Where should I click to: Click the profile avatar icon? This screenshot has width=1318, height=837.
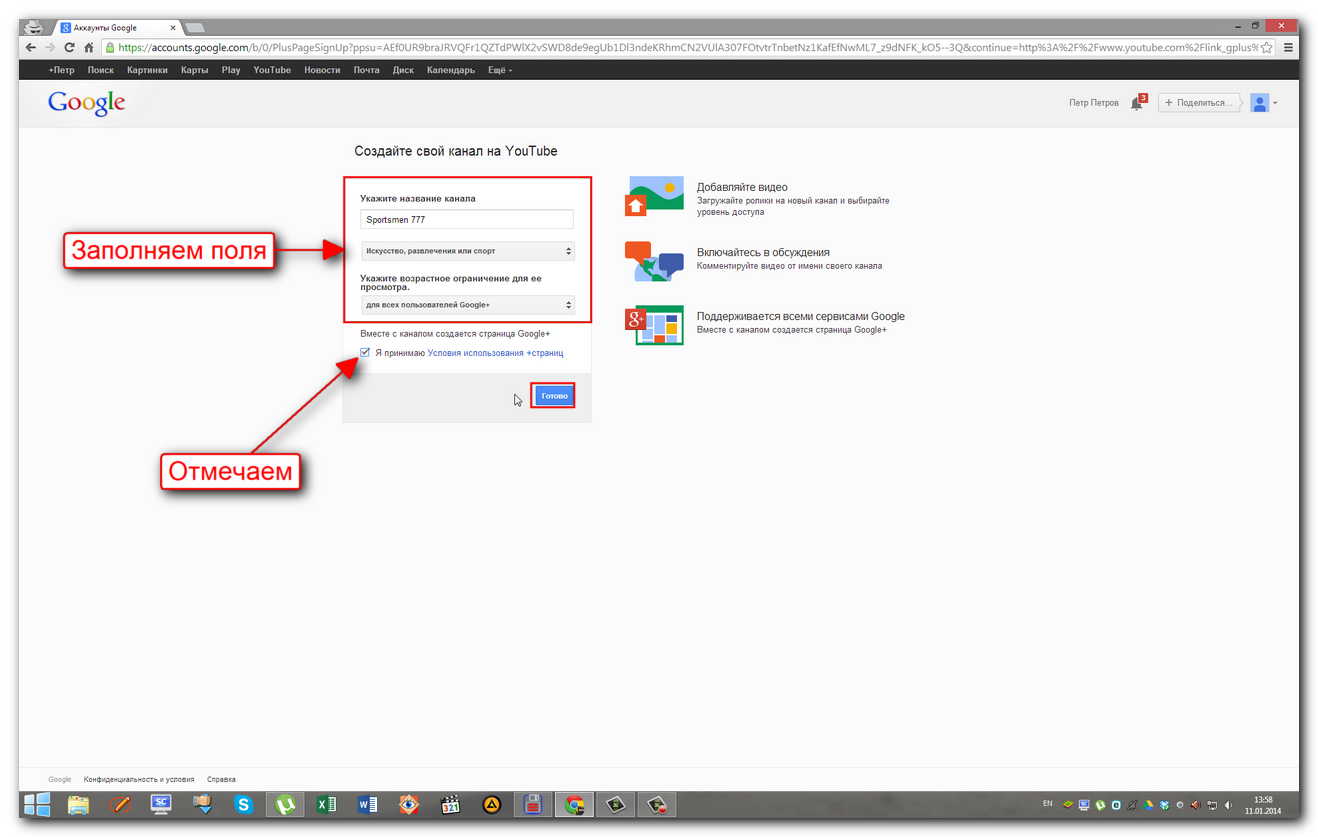(1259, 102)
